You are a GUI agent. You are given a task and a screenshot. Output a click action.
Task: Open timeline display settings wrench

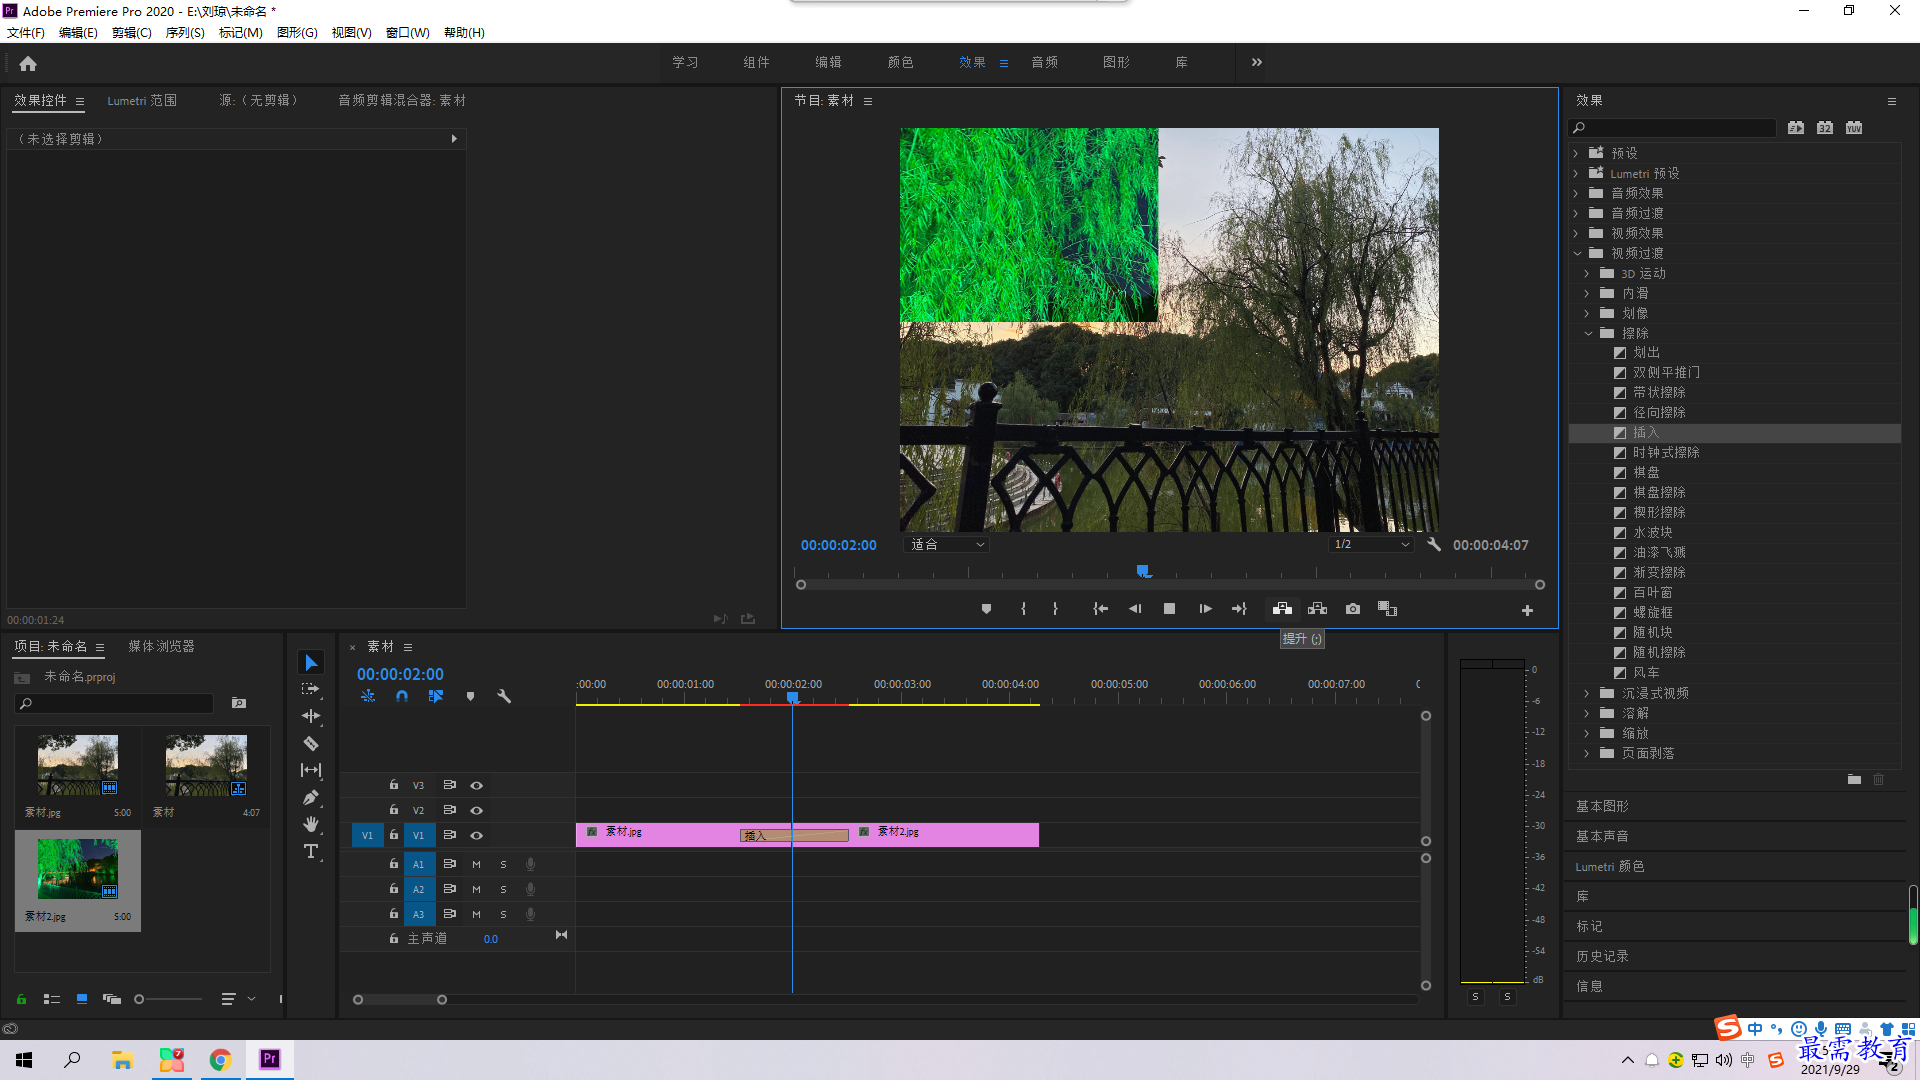504,696
